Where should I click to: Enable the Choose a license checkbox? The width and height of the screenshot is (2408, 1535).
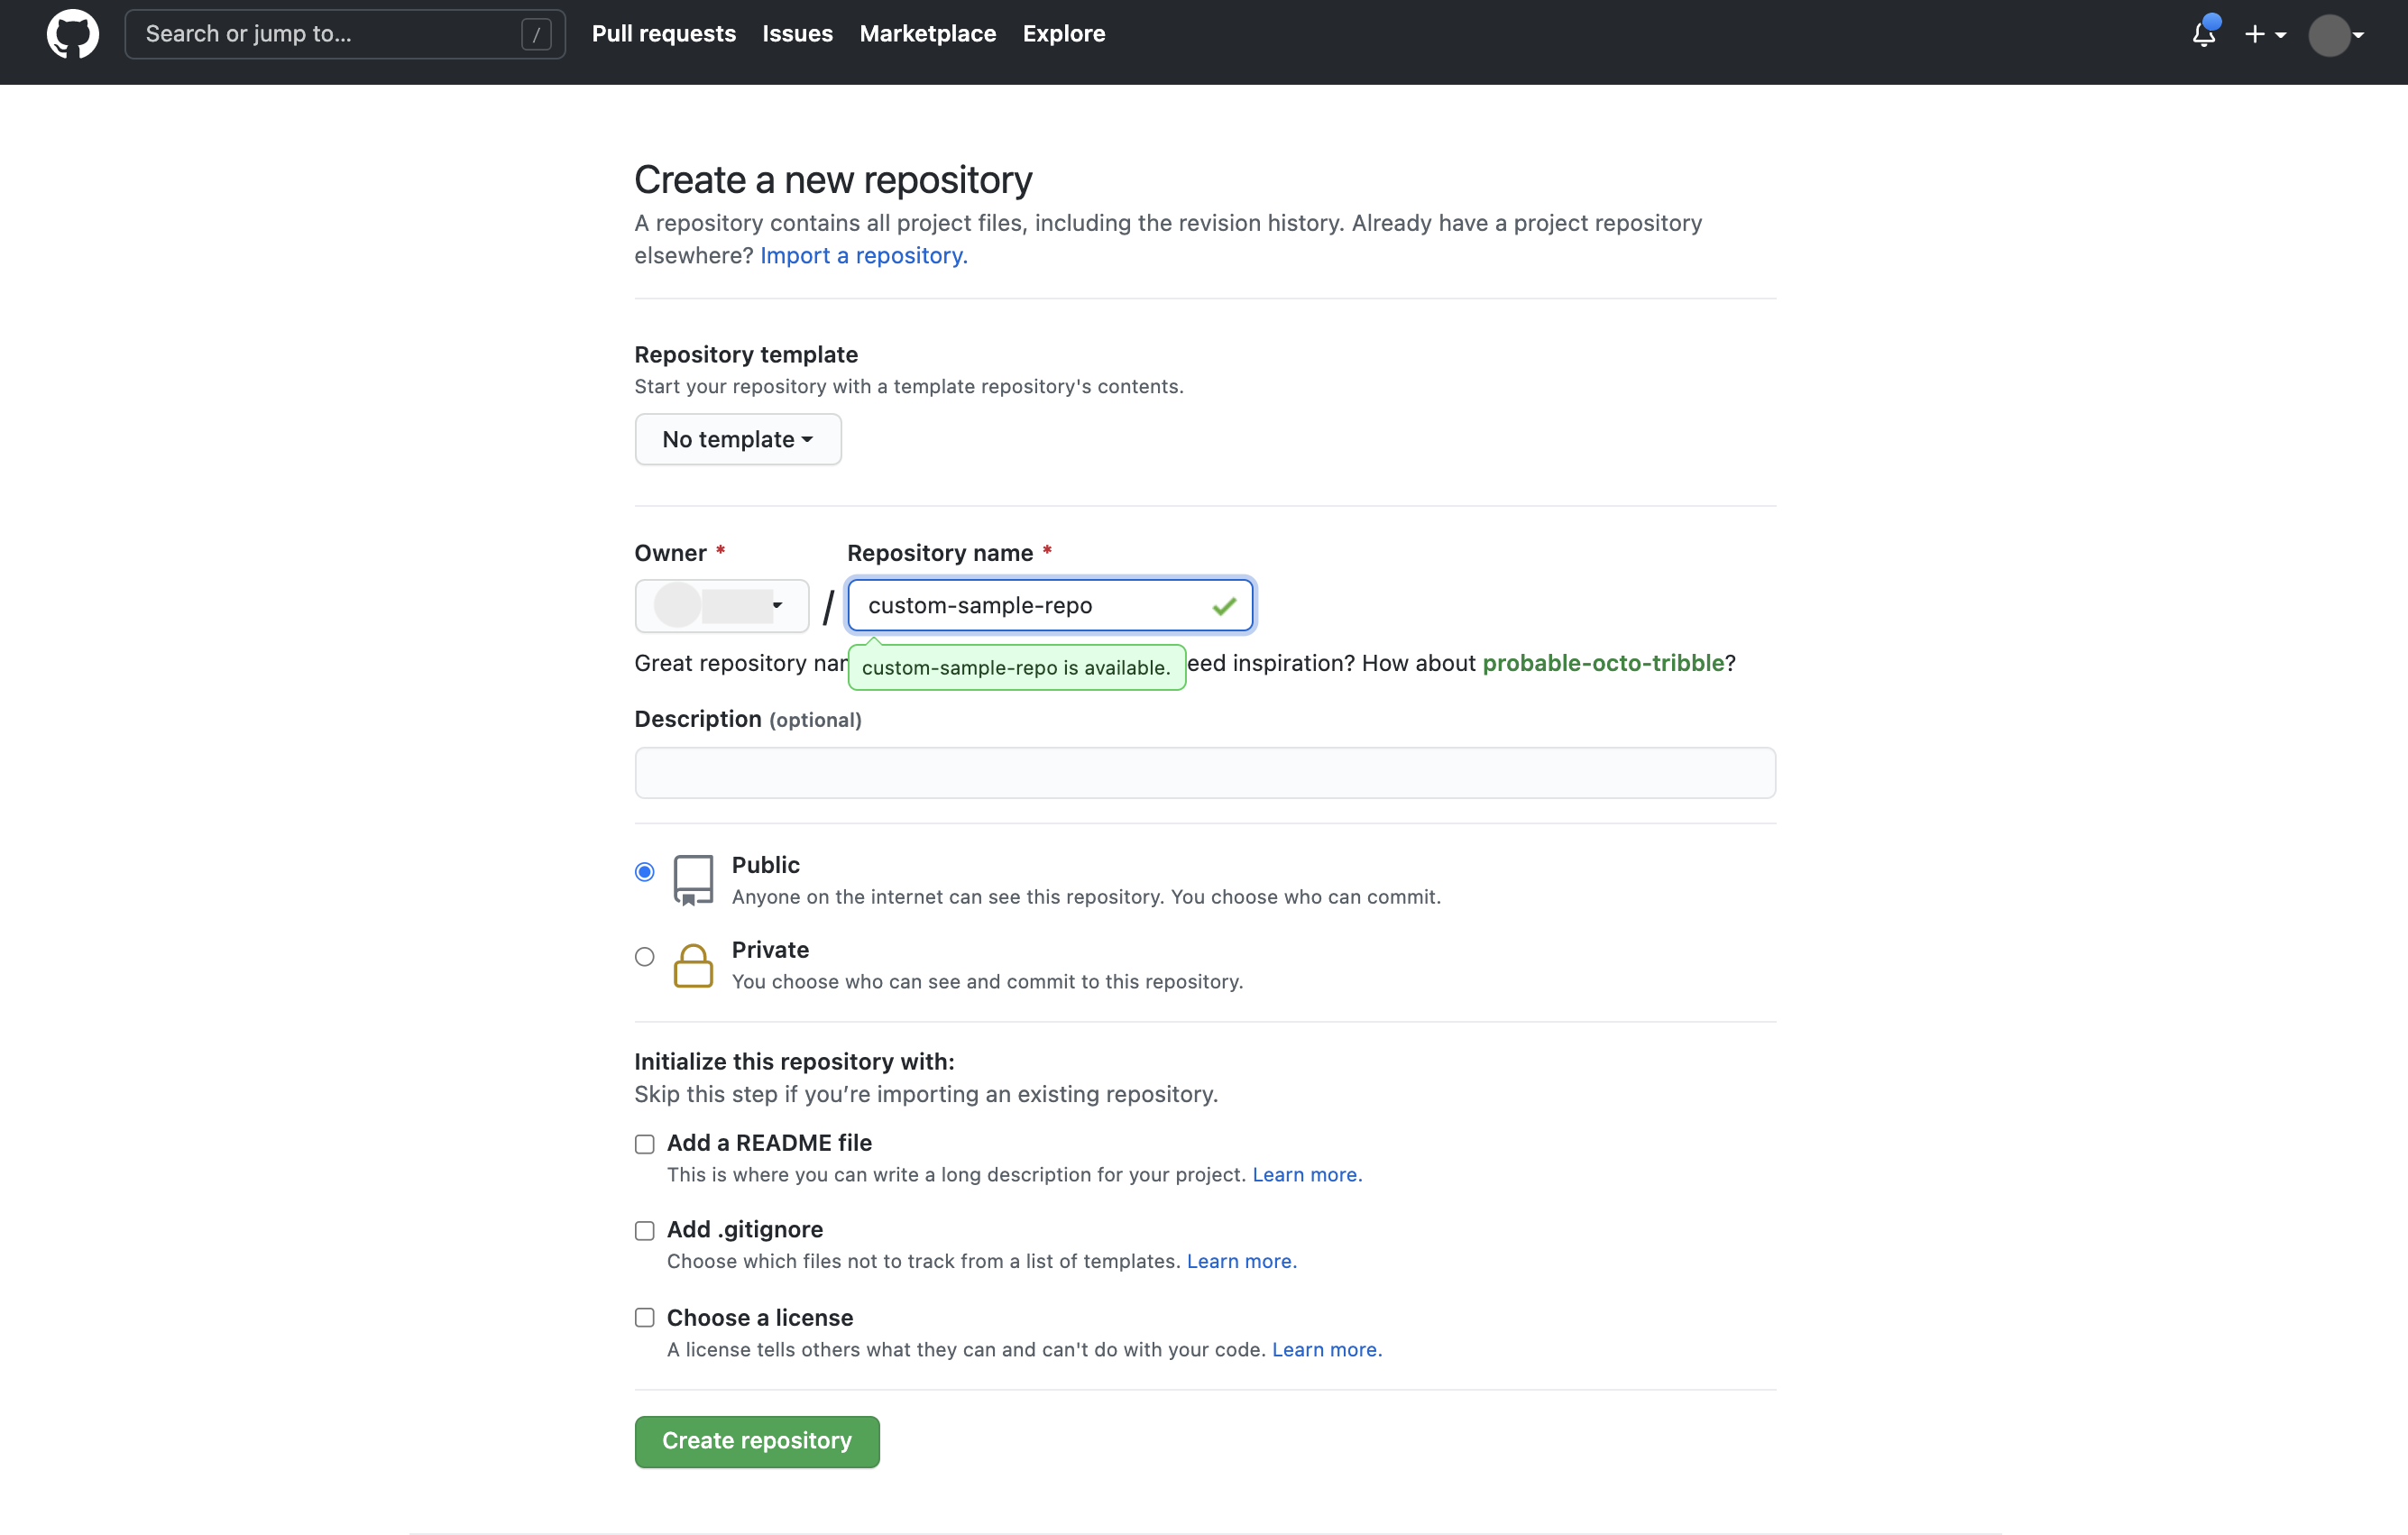[x=644, y=1318]
